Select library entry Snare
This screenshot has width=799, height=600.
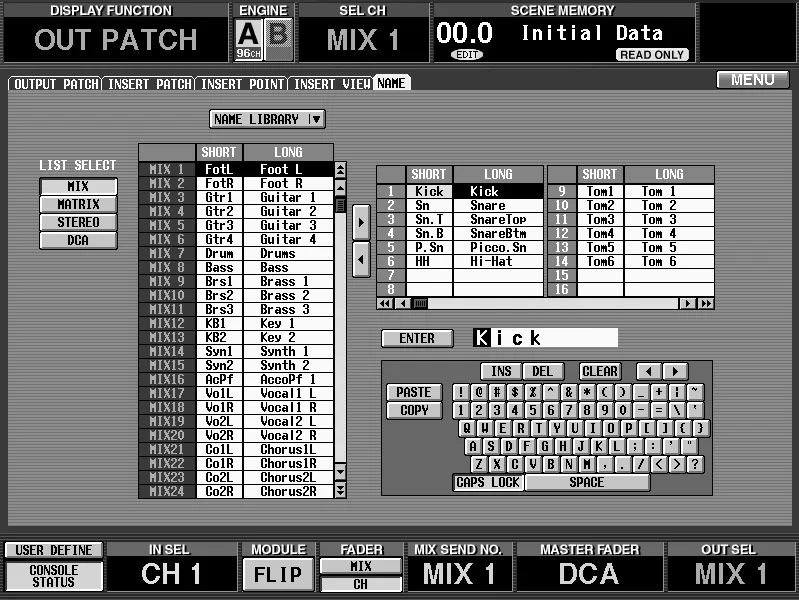pos(498,205)
